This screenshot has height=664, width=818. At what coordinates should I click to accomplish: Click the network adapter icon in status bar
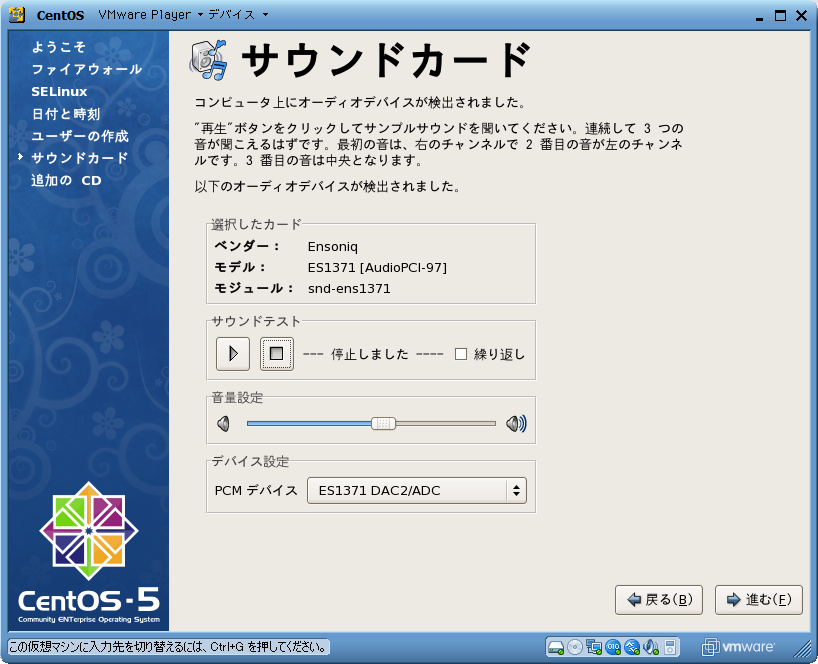click(x=594, y=647)
